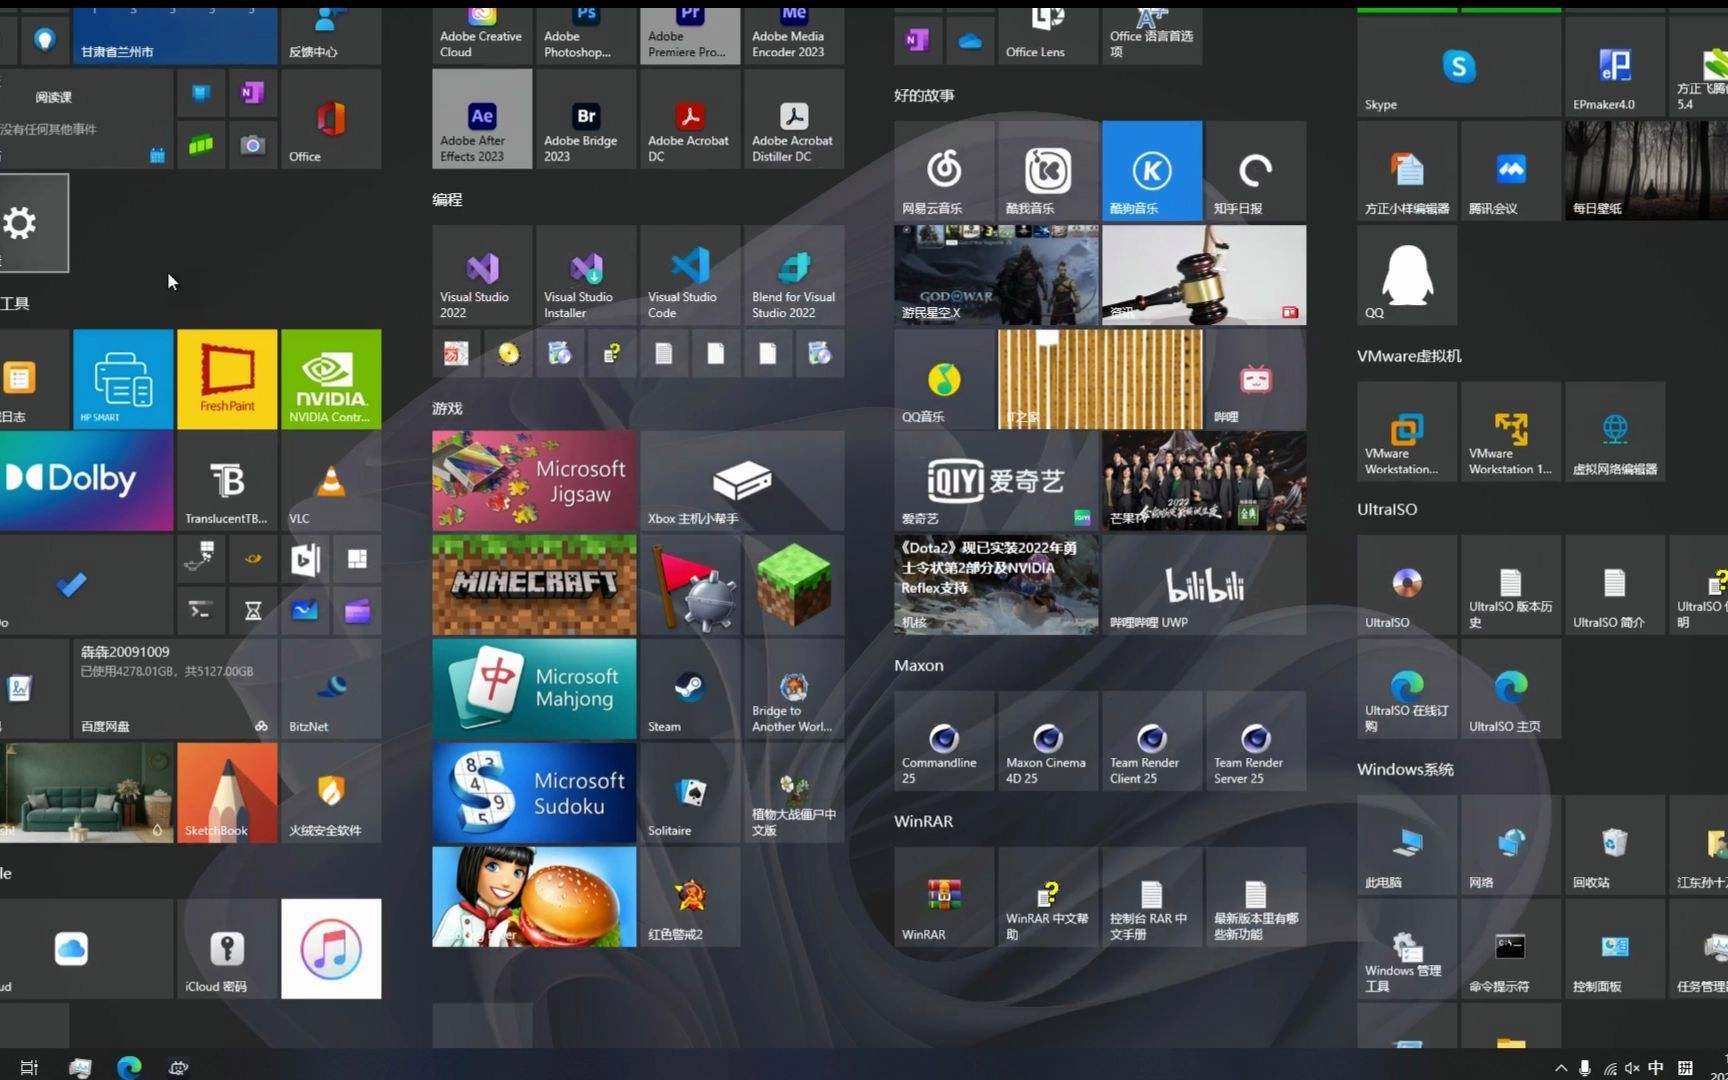Launch EPmaker4.0 tile

[x=1615, y=67]
